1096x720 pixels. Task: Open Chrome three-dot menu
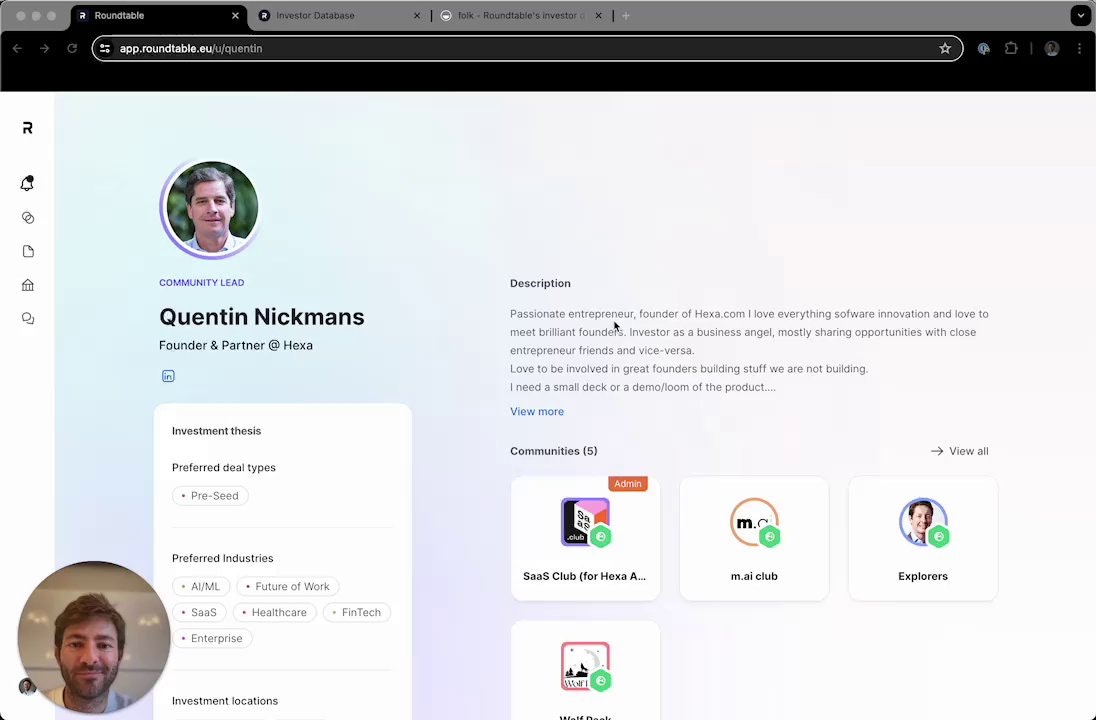1079,48
